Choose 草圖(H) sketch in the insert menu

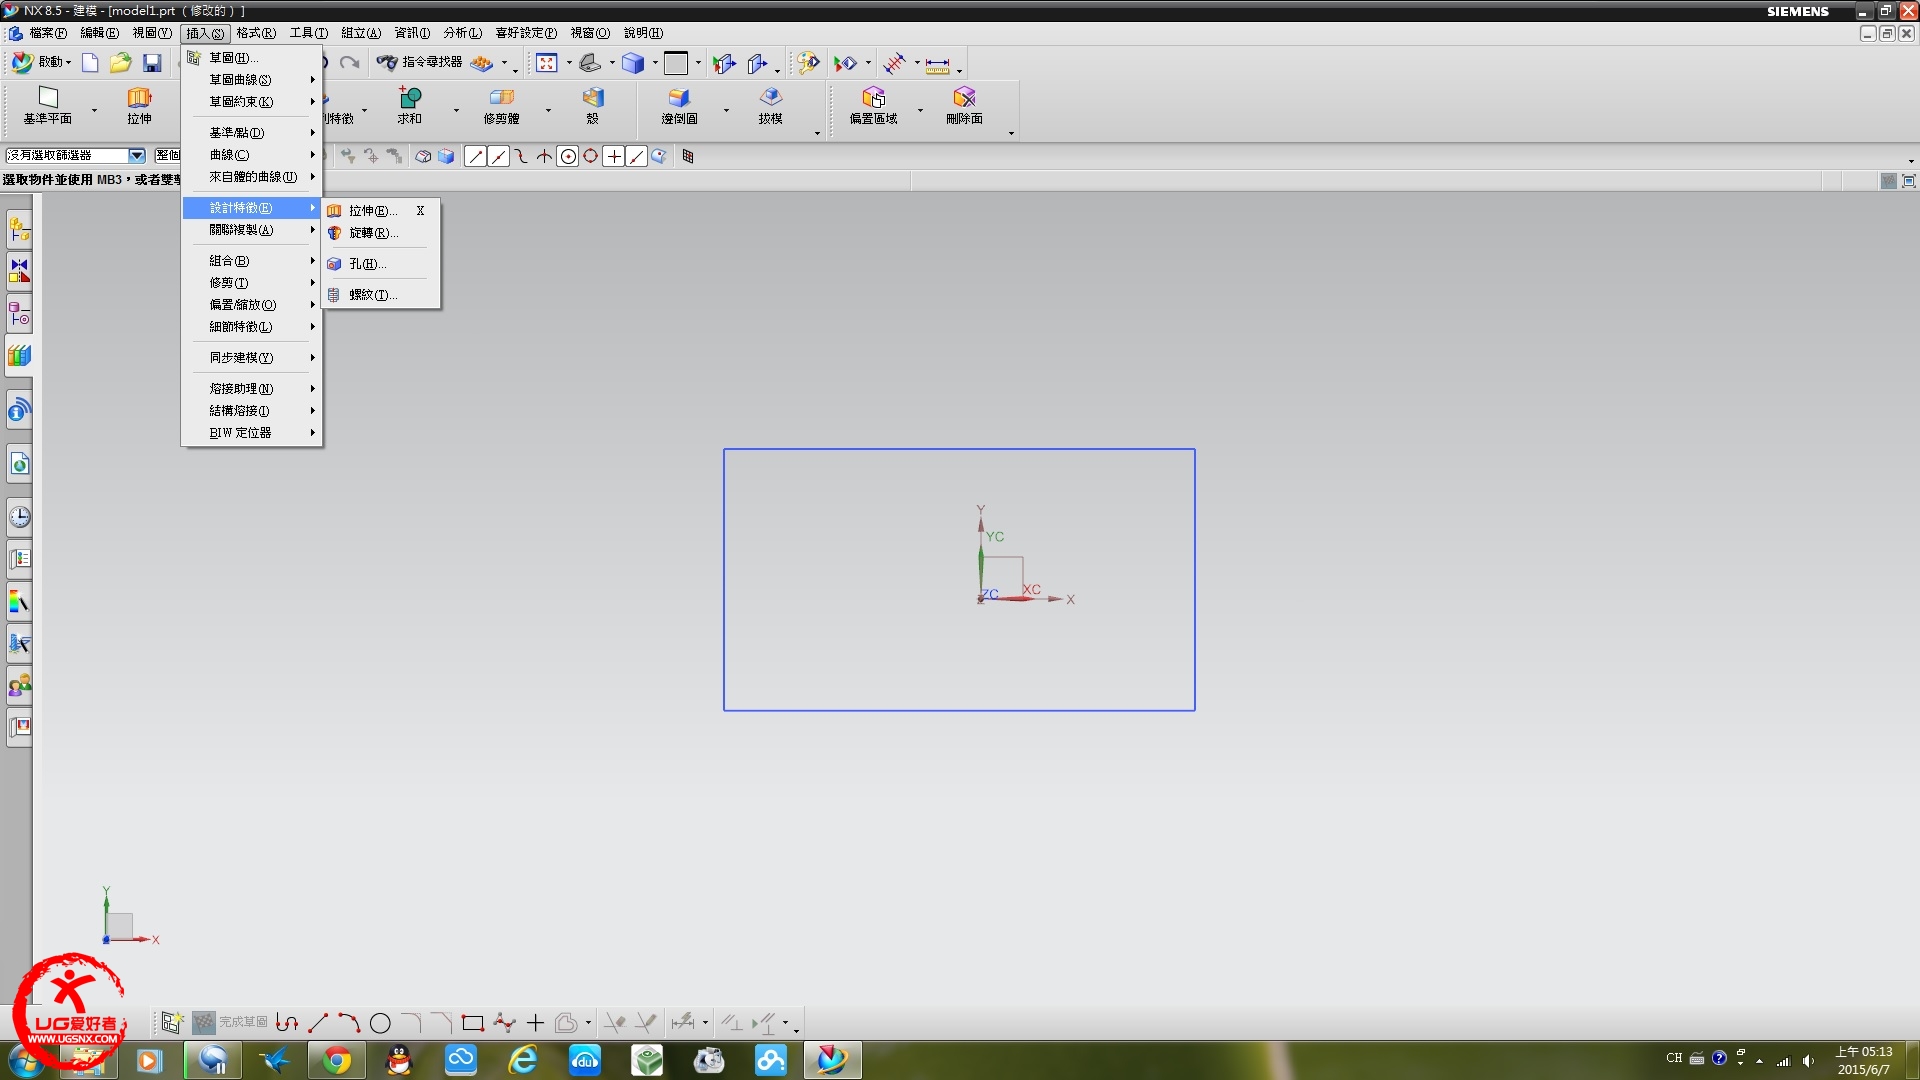pos(252,58)
